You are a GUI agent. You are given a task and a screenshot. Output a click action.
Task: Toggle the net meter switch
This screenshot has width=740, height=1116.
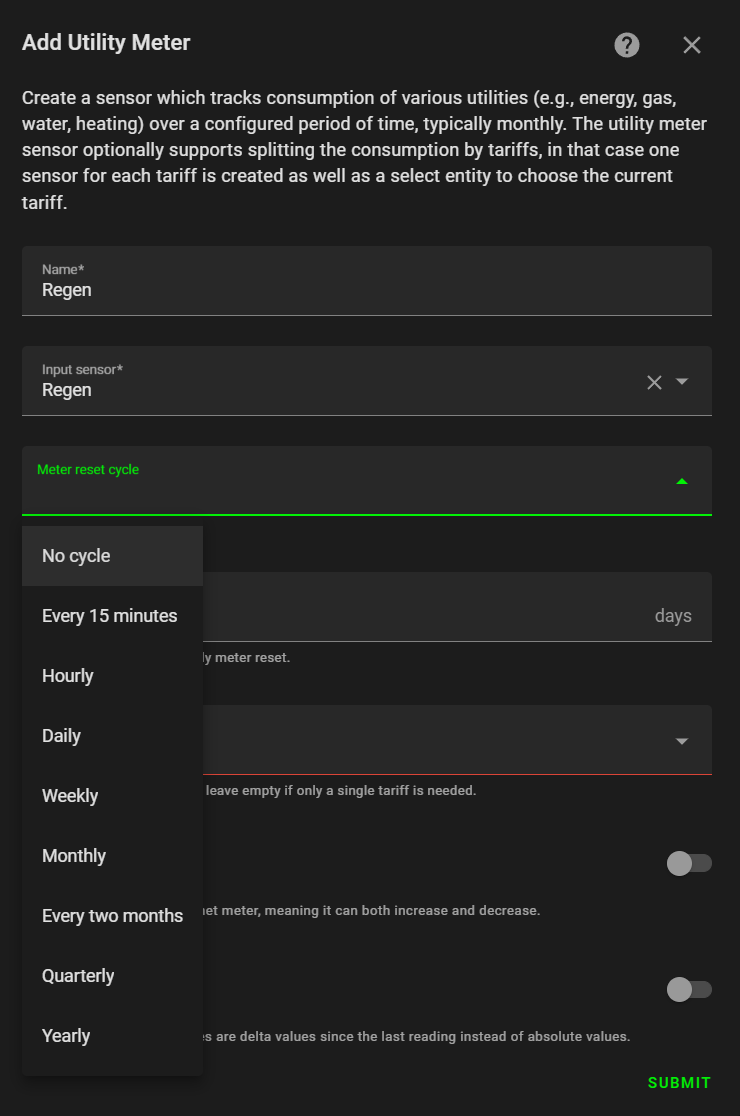[x=689, y=863]
